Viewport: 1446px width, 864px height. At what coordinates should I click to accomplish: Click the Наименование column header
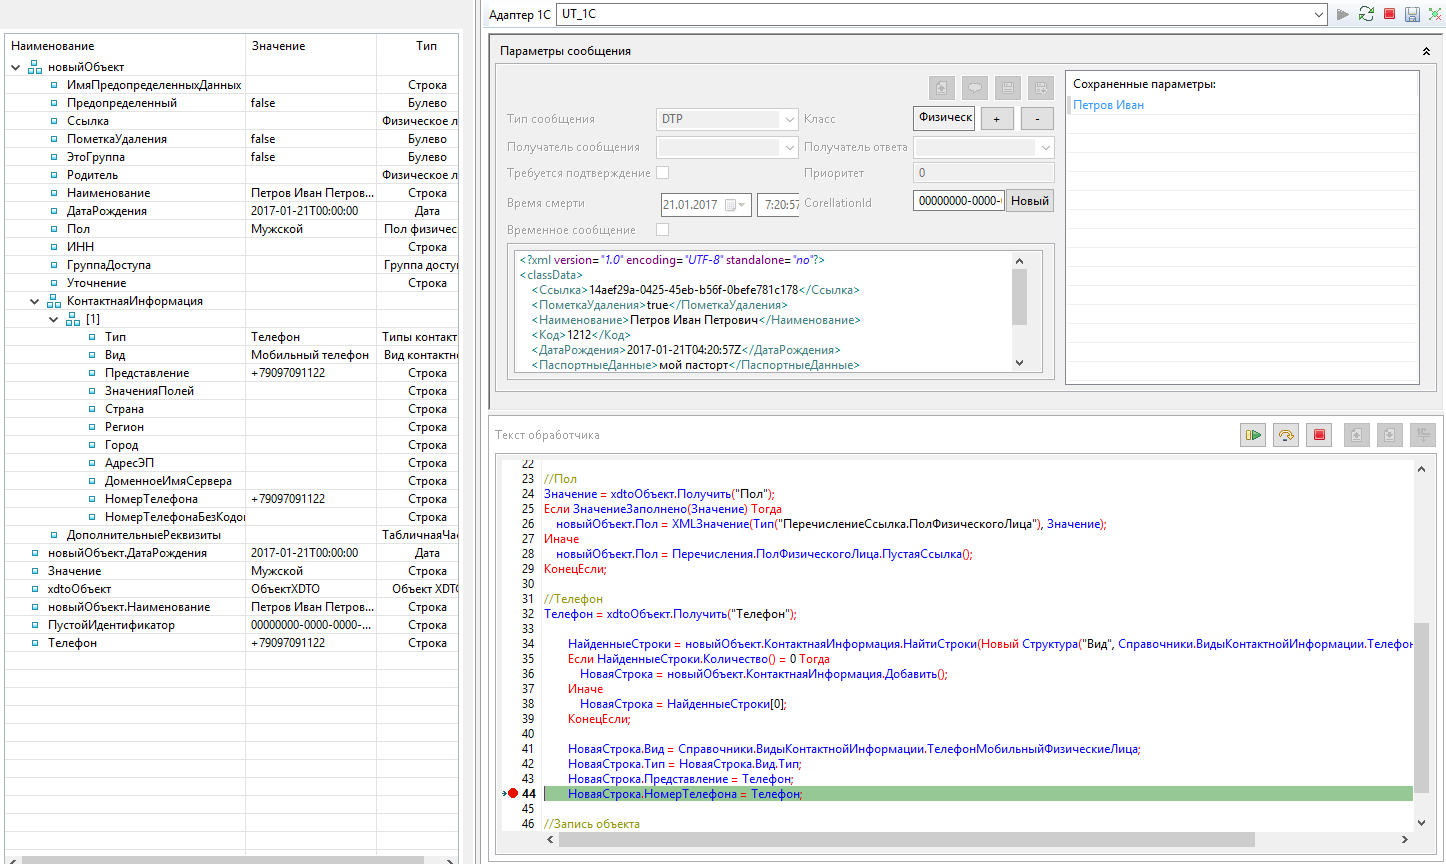pyautogui.click(x=53, y=46)
